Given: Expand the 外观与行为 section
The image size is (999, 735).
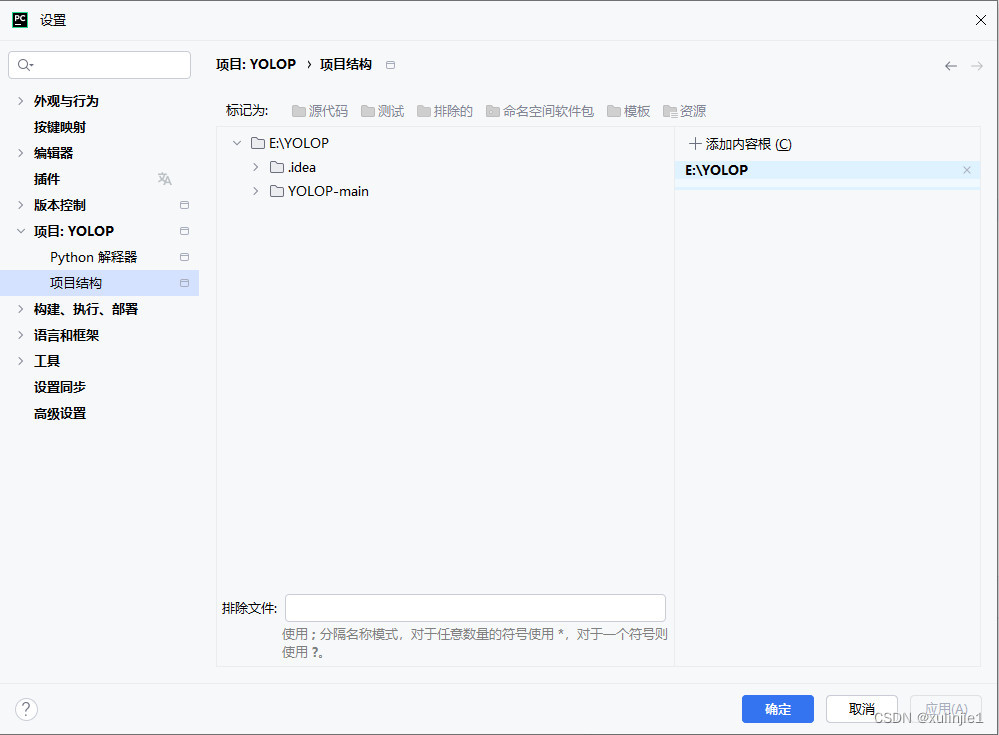Looking at the screenshot, I should [20, 101].
